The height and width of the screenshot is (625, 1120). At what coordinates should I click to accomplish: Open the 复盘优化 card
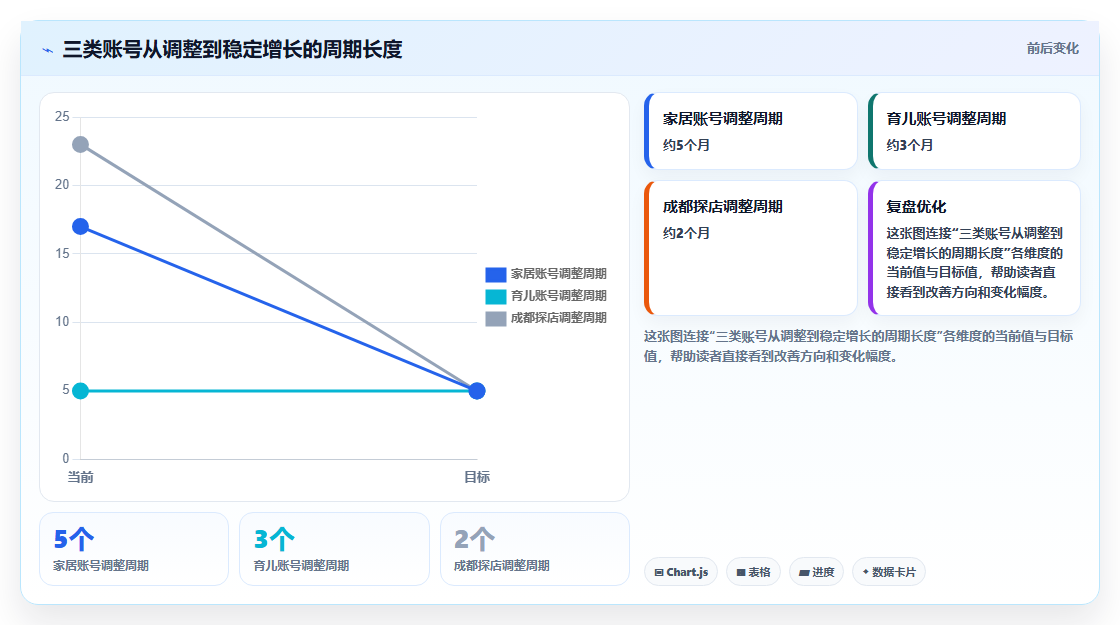[x=974, y=248]
